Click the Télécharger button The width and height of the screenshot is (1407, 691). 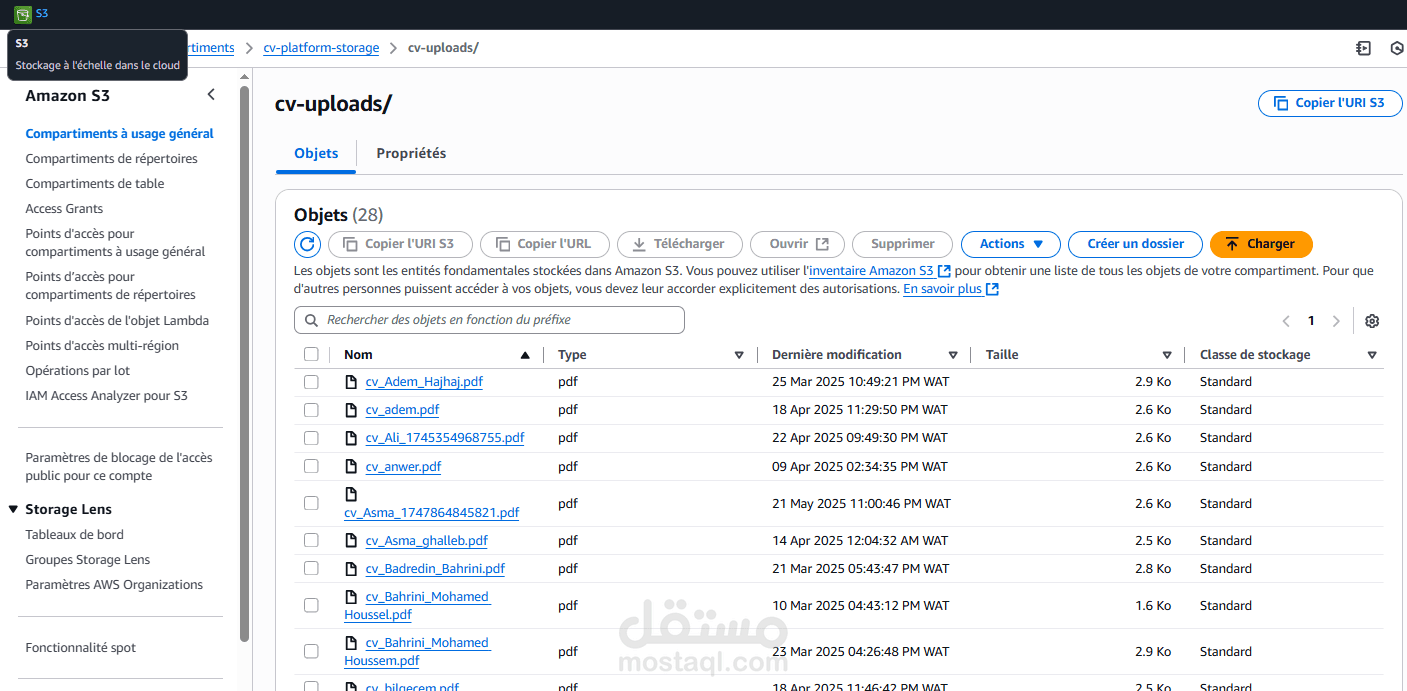click(x=679, y=244)
